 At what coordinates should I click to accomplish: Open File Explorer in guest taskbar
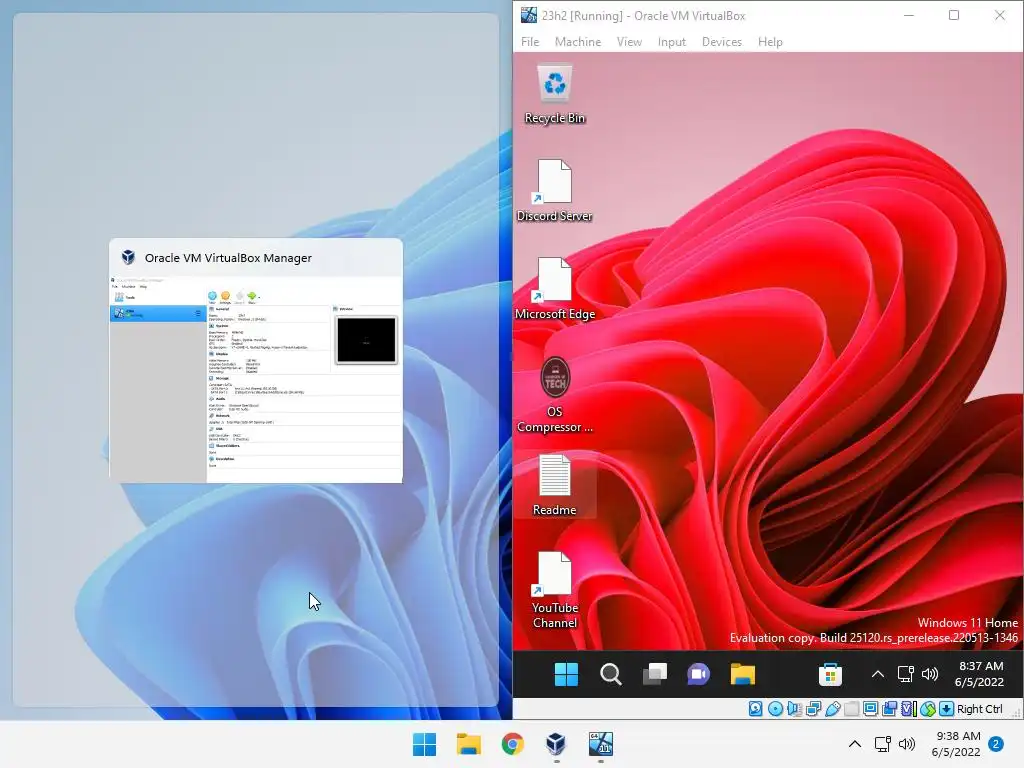(743, 674)
